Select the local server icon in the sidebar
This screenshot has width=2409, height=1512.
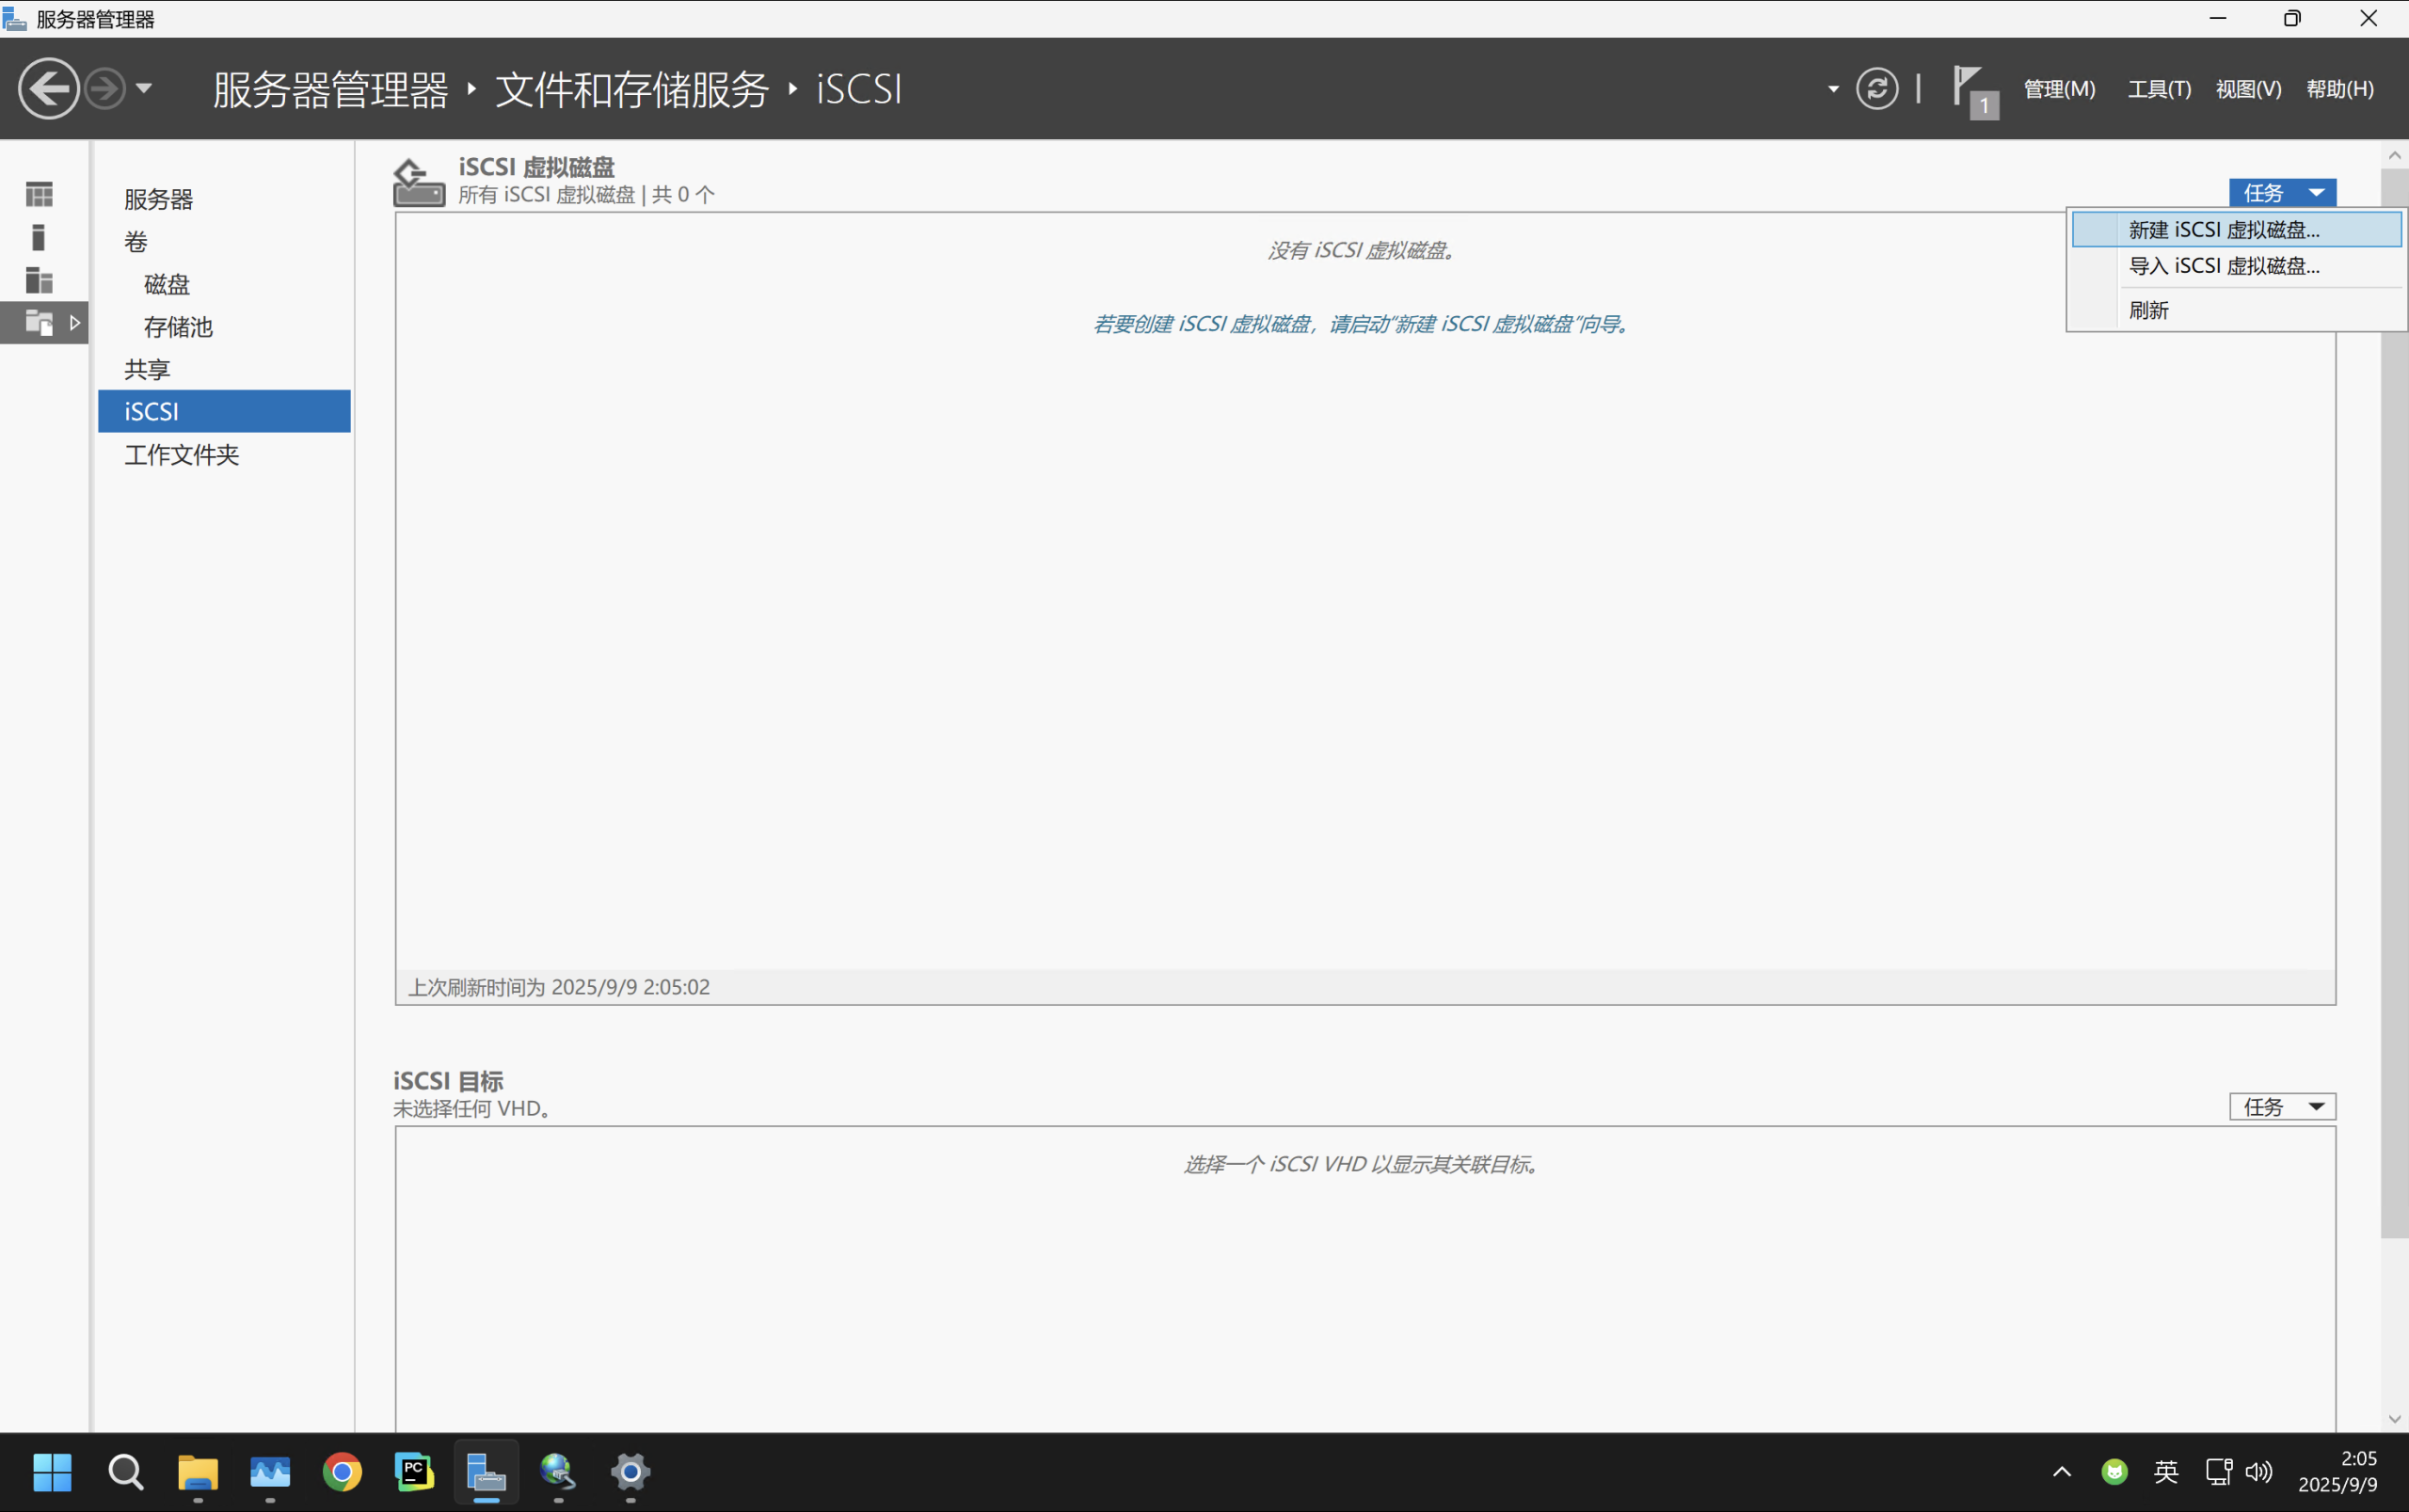pos(38,237)
